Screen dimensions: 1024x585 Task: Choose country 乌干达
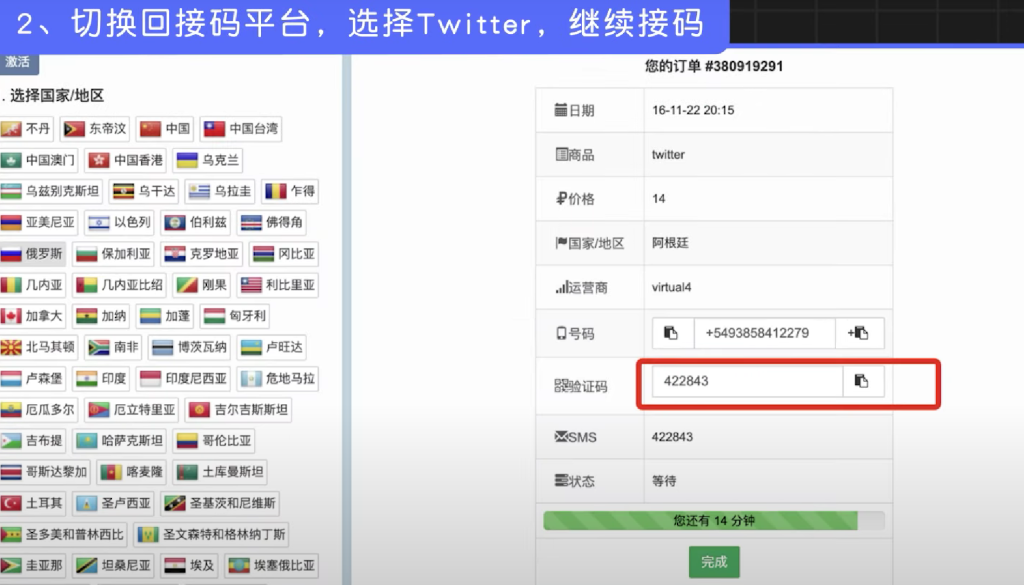144,191
